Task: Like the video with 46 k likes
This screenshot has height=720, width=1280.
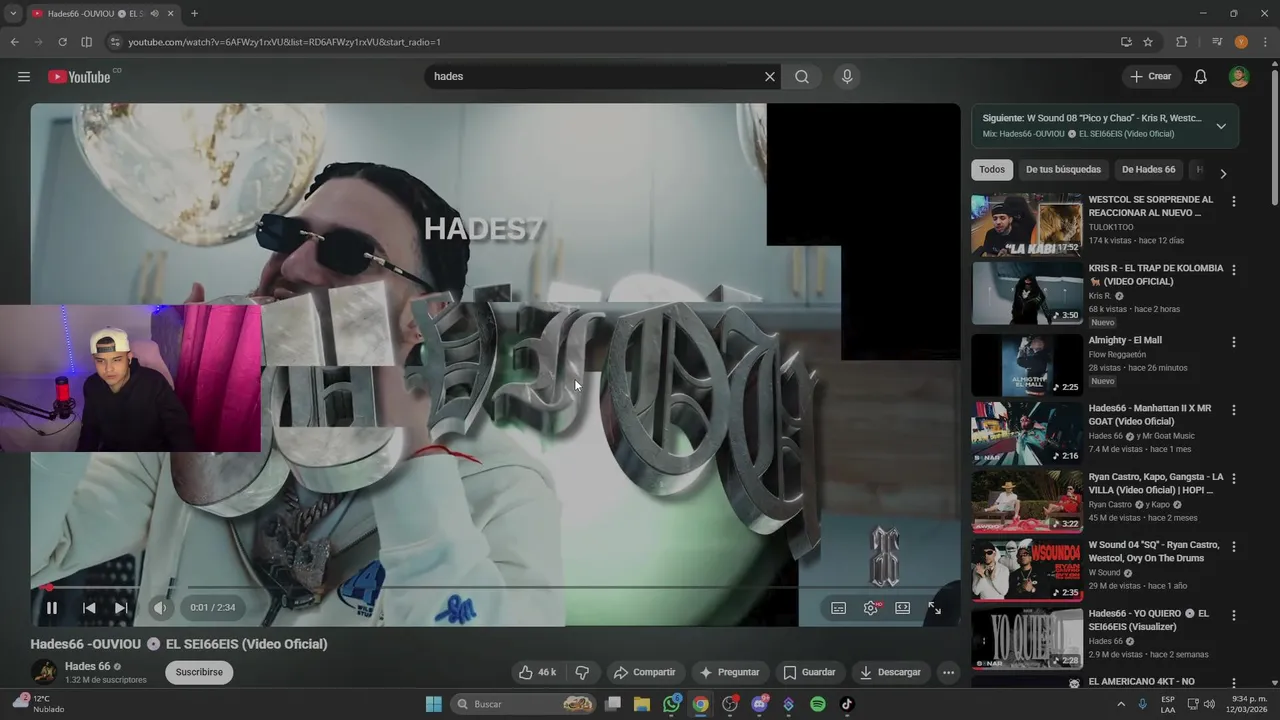Action: pyautogui.click(x=538, y=672)
